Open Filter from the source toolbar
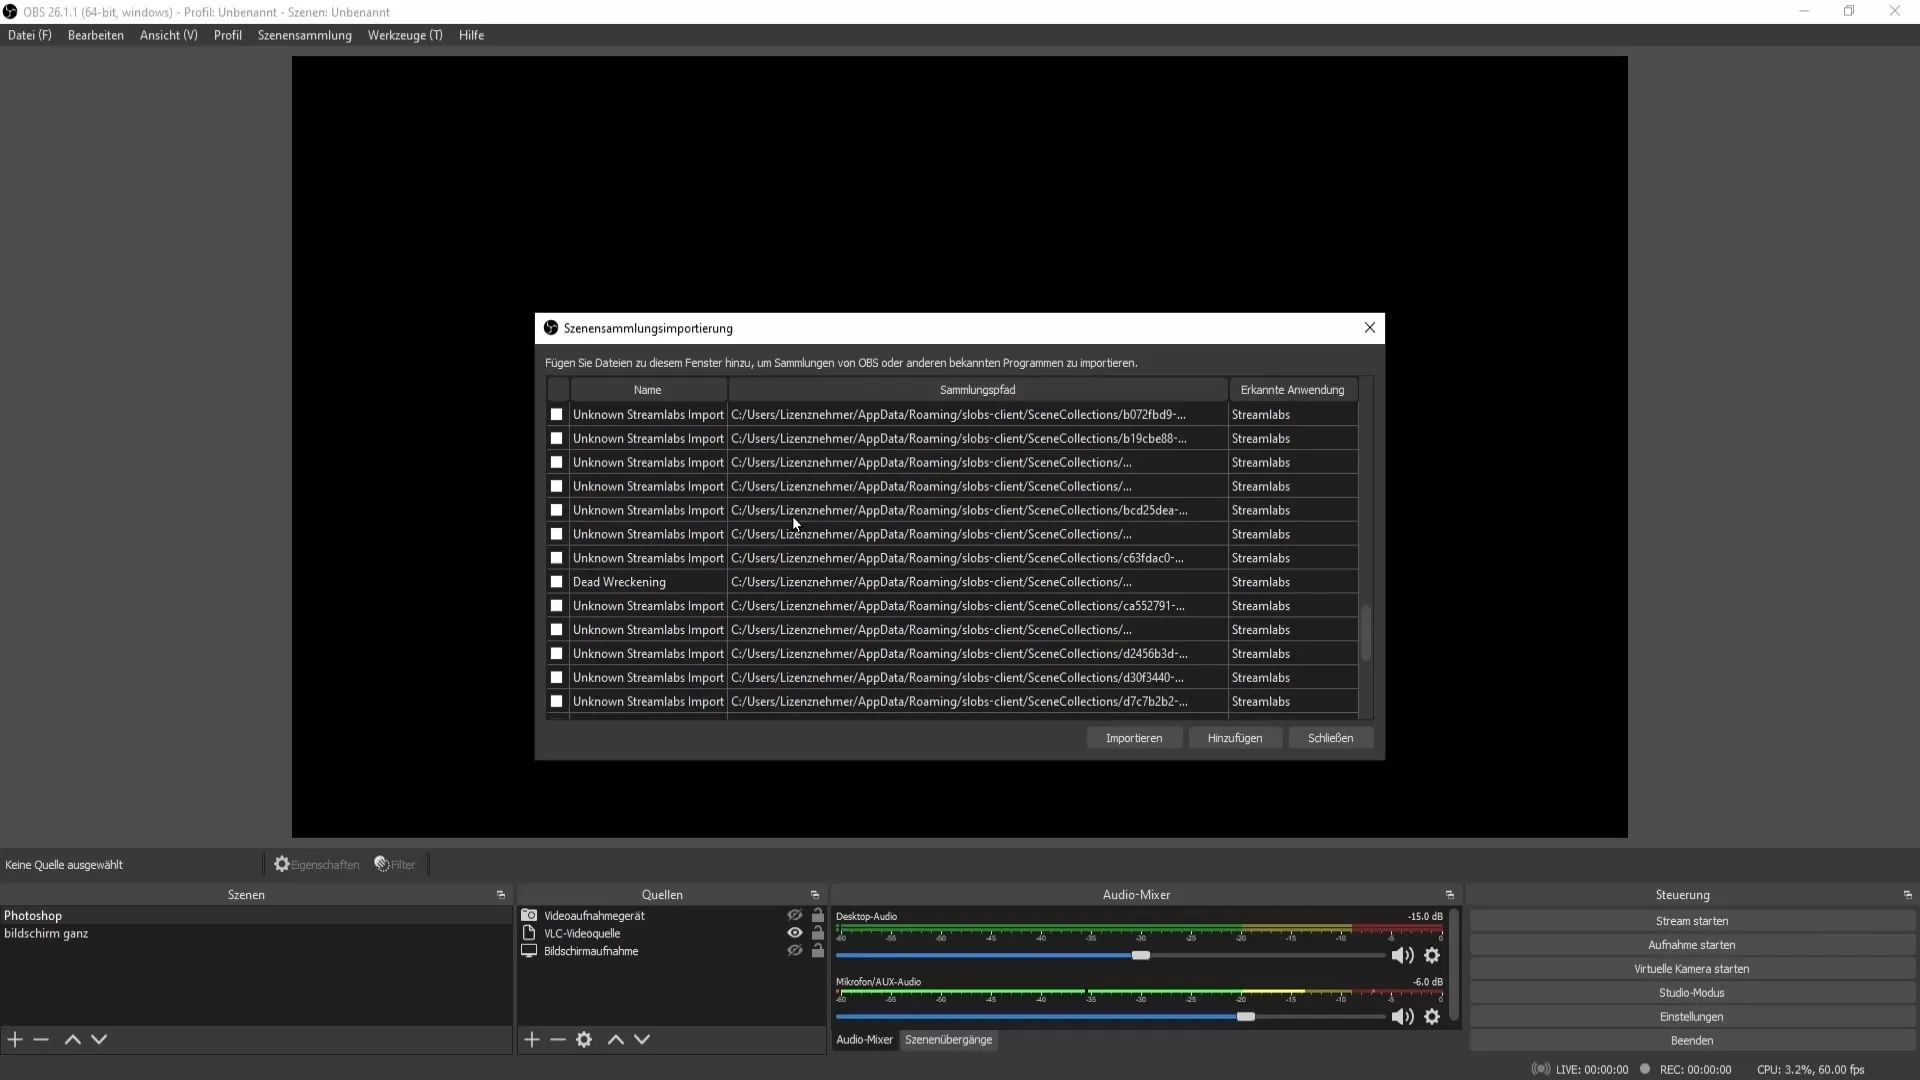This screenshot has width=1920, height=1080. click(395, 864)
